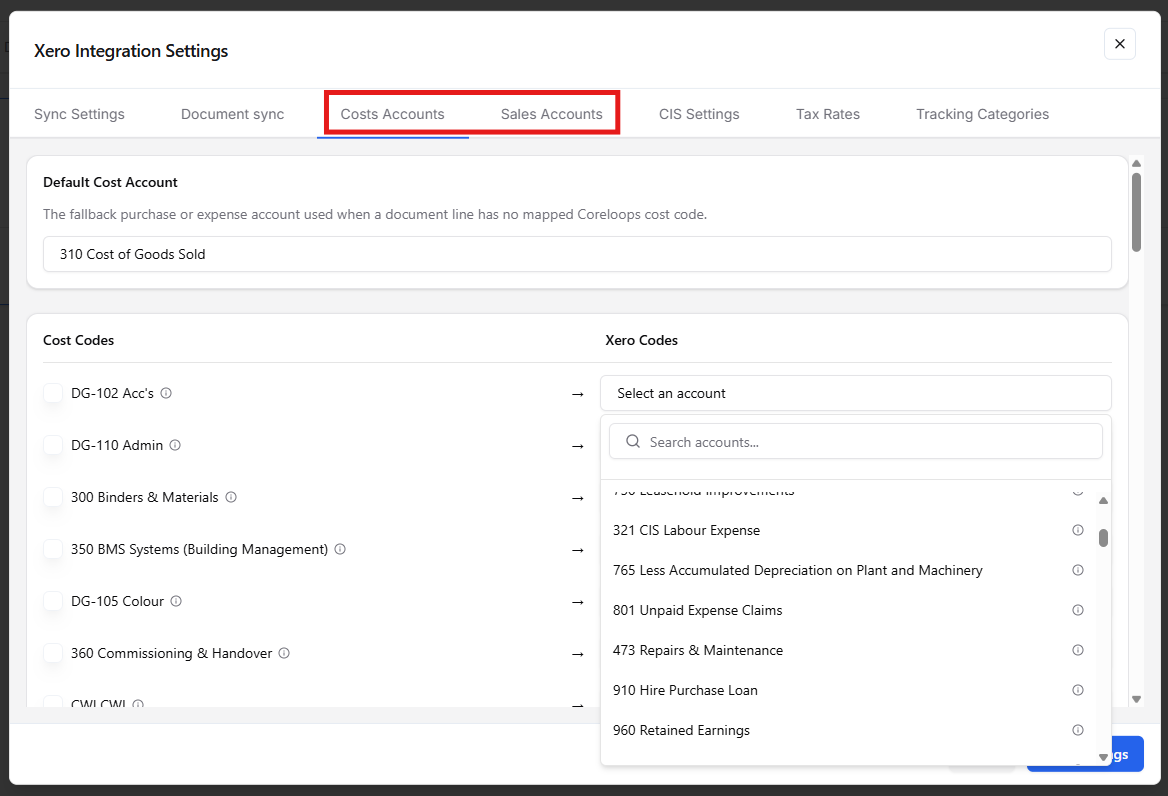Open info icon for 300 Binders & Materials
Viewport: 1168px width, 796px height.
click(x=231, y=497)
